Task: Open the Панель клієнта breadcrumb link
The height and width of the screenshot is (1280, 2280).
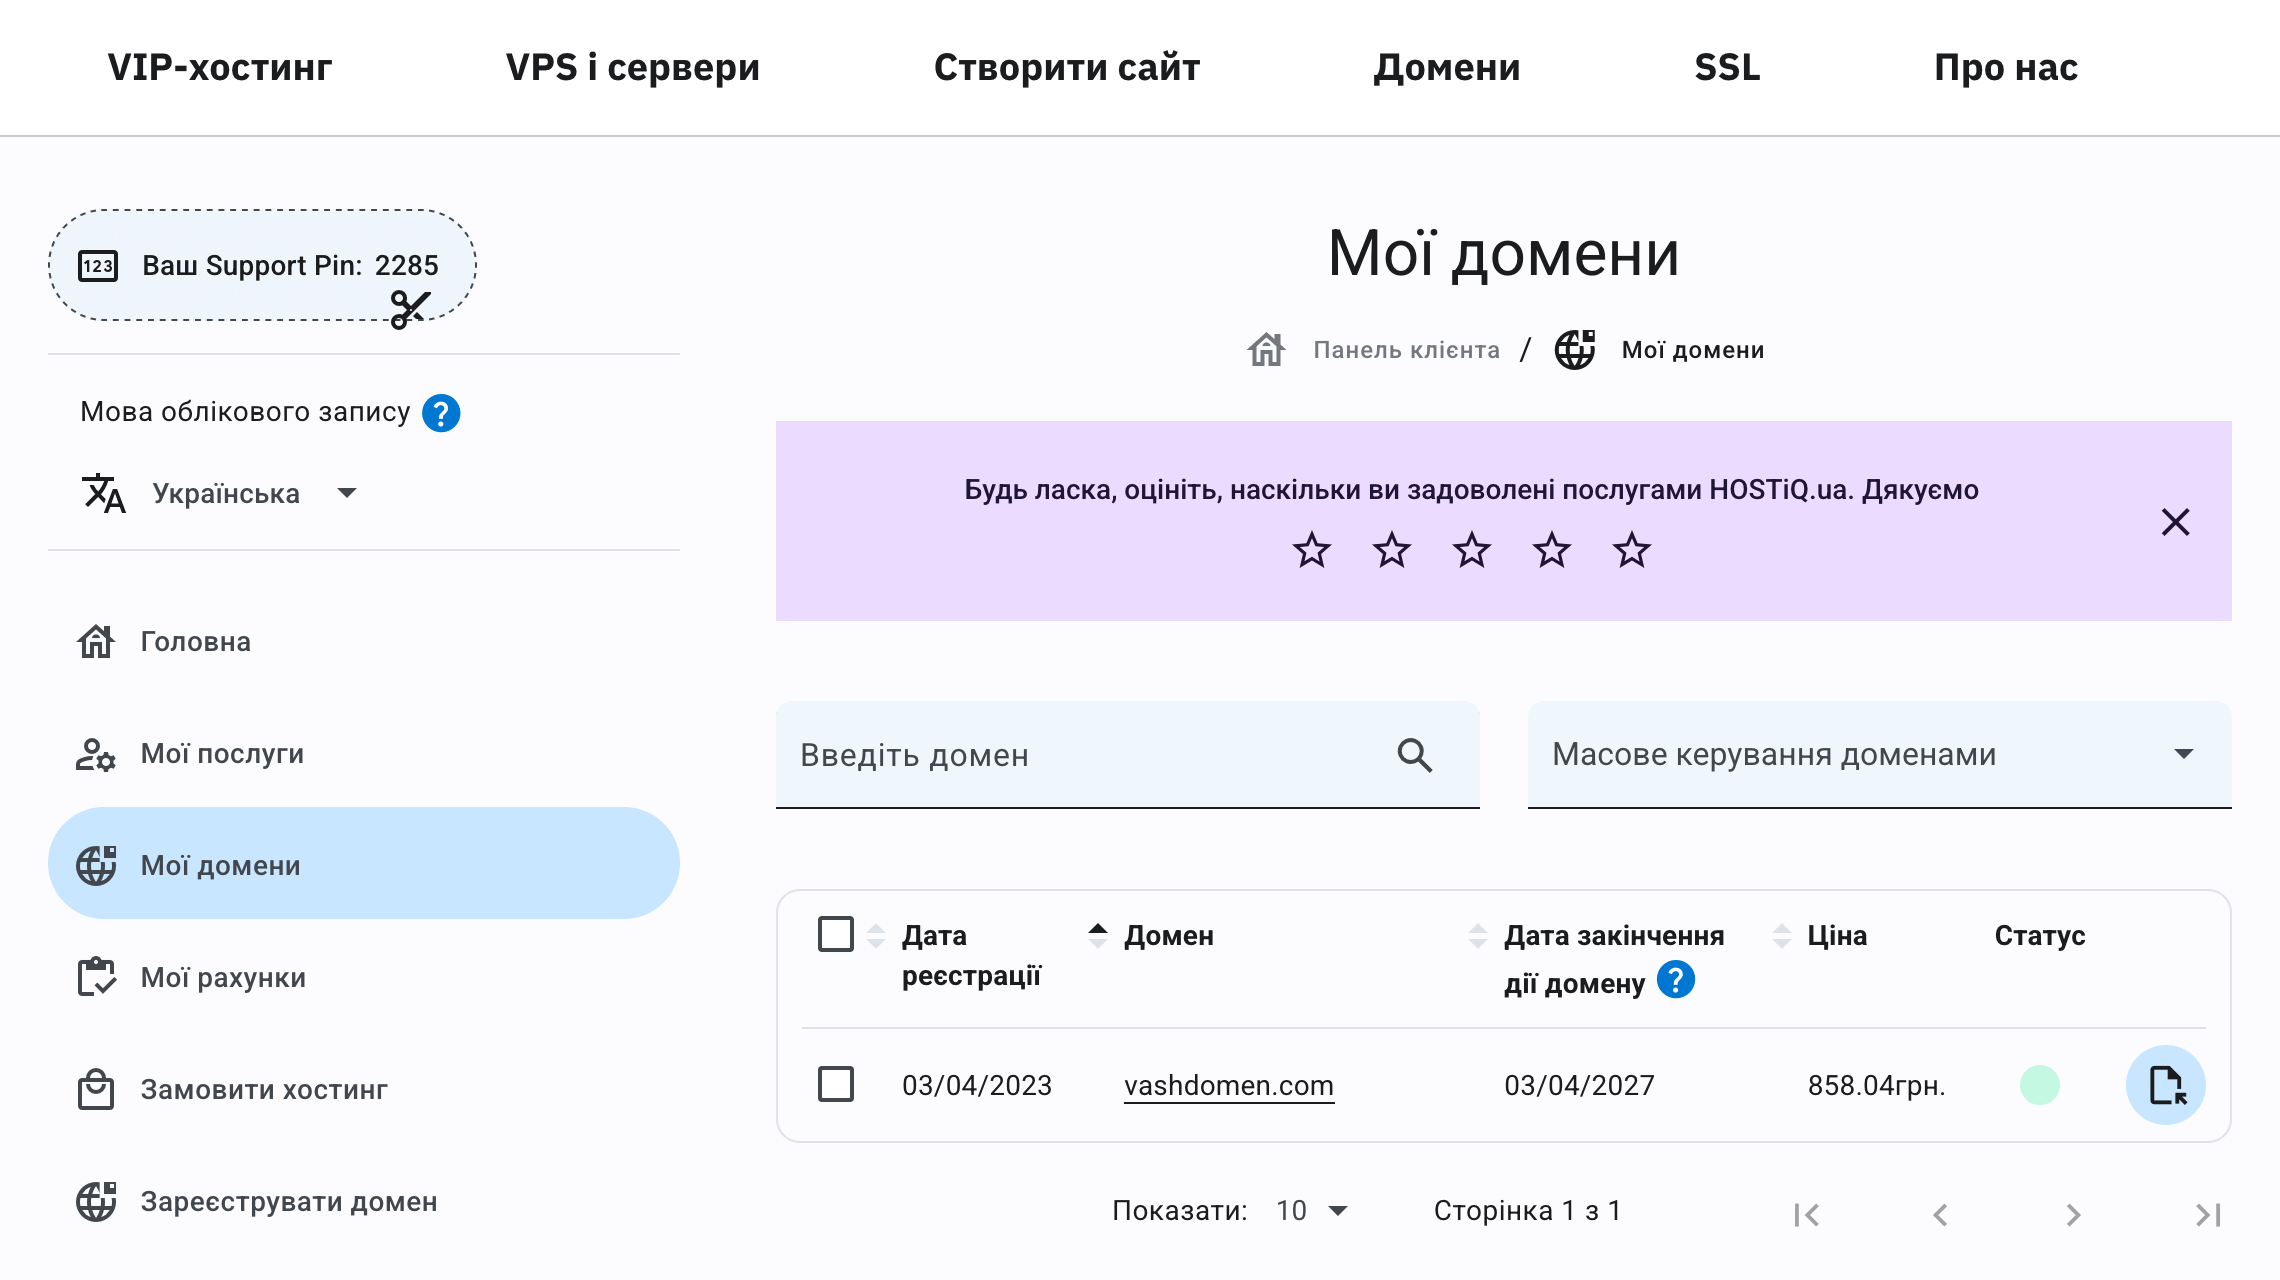Action: tap(1404, 349)
